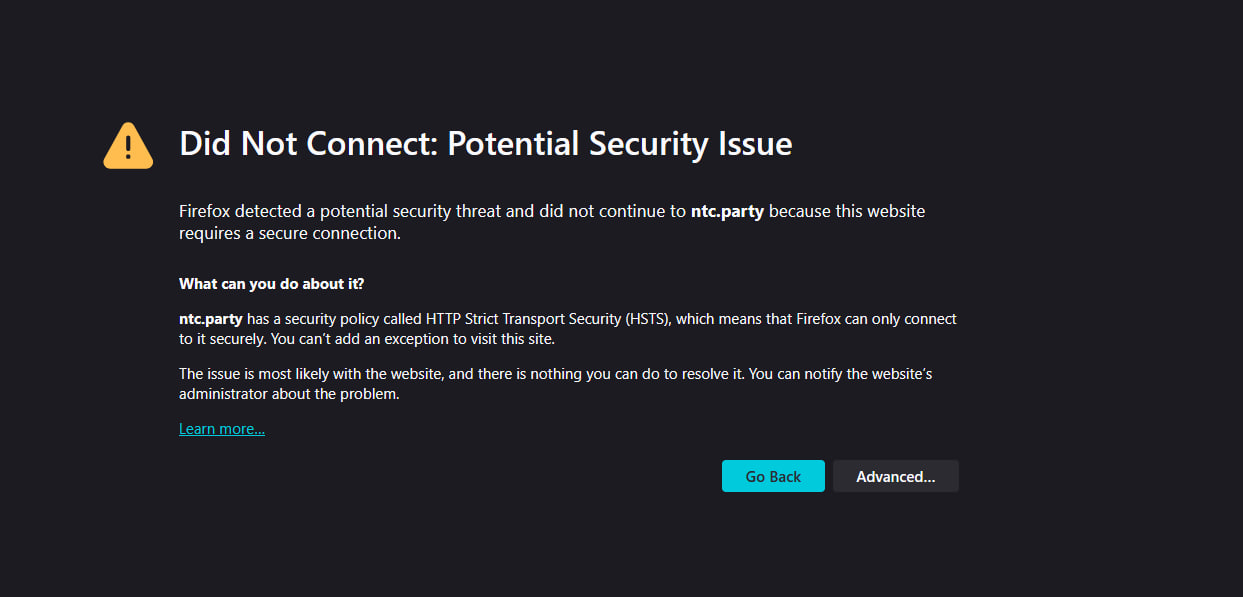Click the Go Back button
Screen dimensions: 1243x597
(x=773, y=476)
